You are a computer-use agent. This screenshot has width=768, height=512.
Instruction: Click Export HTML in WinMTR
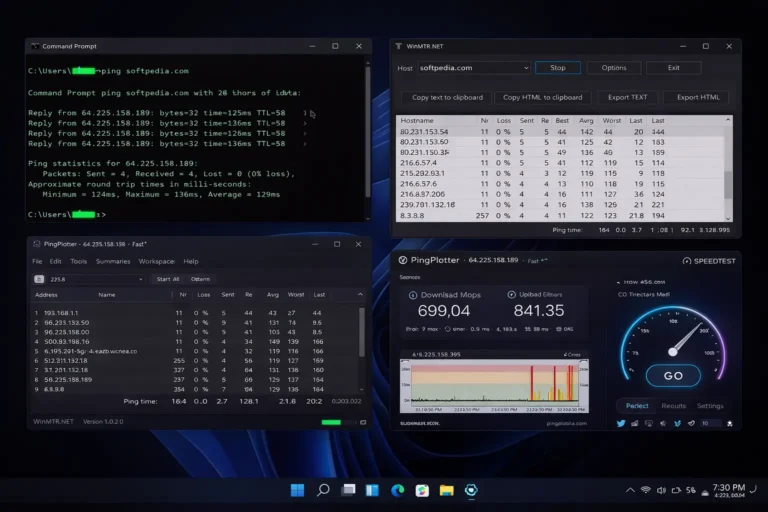698,98
